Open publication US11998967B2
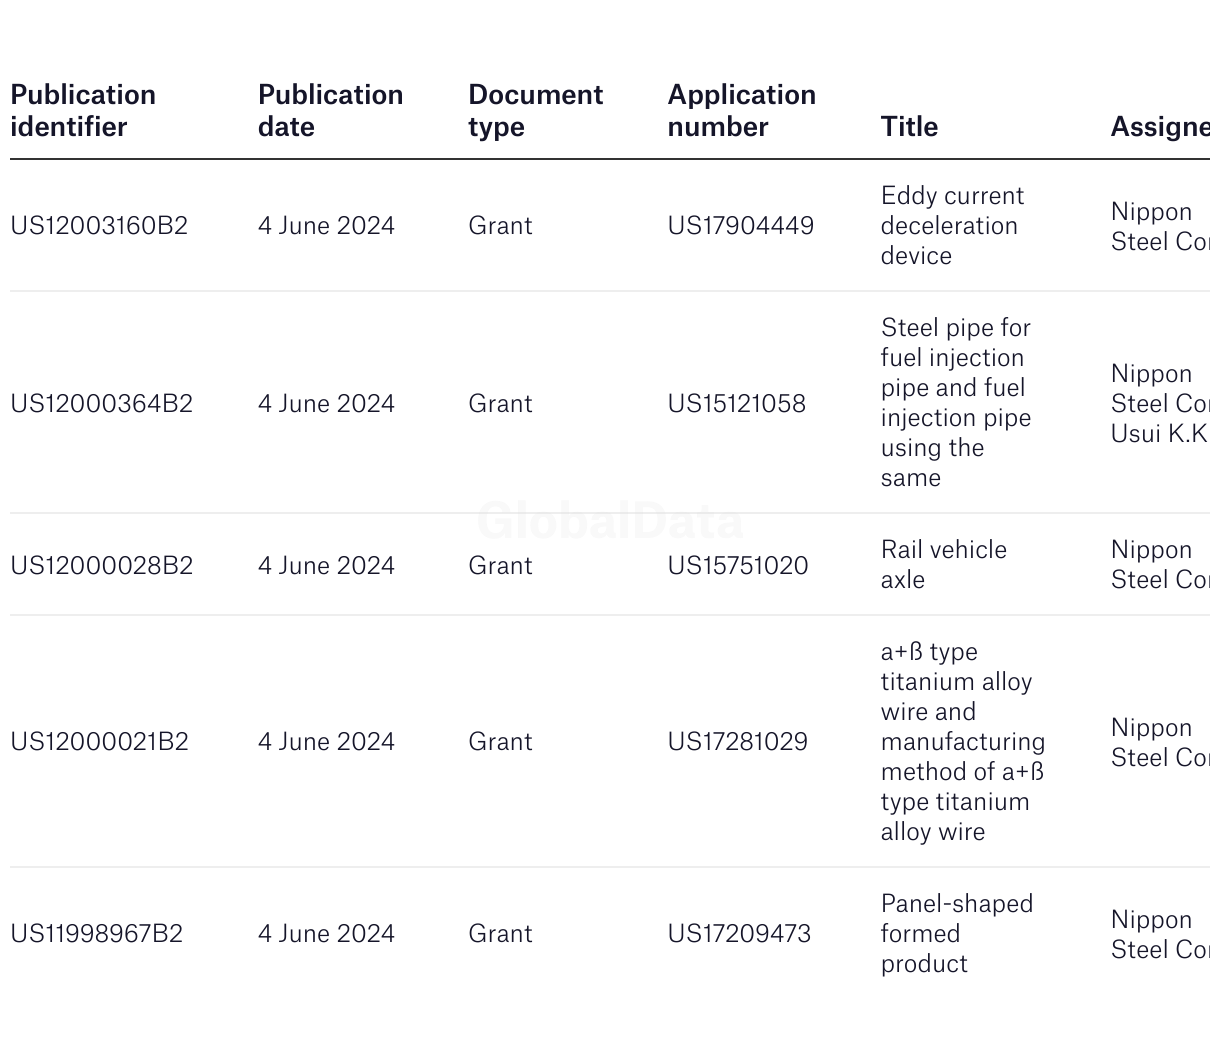Viewport: 1220px width, 1040px height. coord(97,934)
